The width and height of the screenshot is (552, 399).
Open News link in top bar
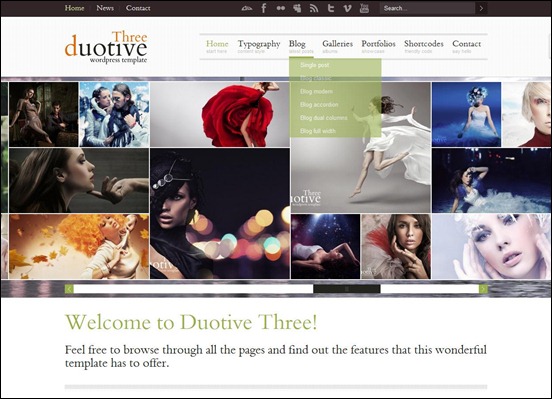click(105, 8)
